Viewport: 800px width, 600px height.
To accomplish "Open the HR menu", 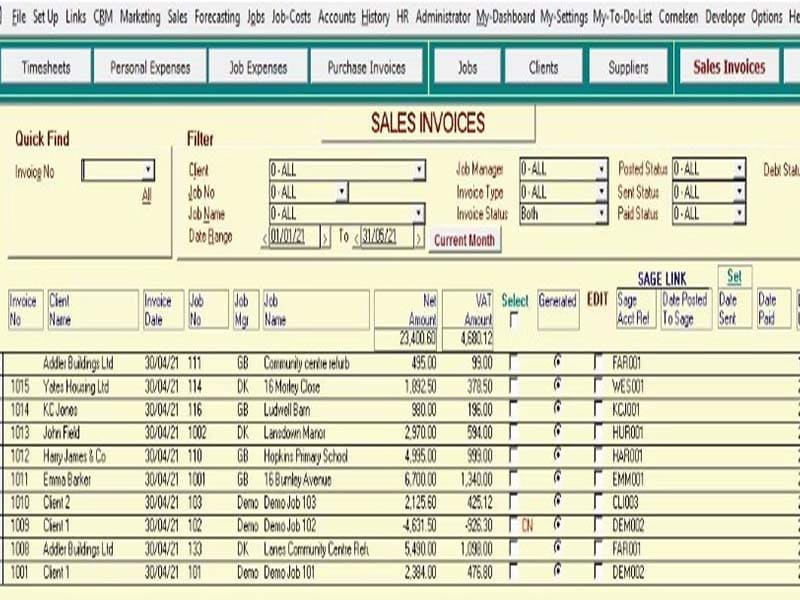I will coord(403,17).
